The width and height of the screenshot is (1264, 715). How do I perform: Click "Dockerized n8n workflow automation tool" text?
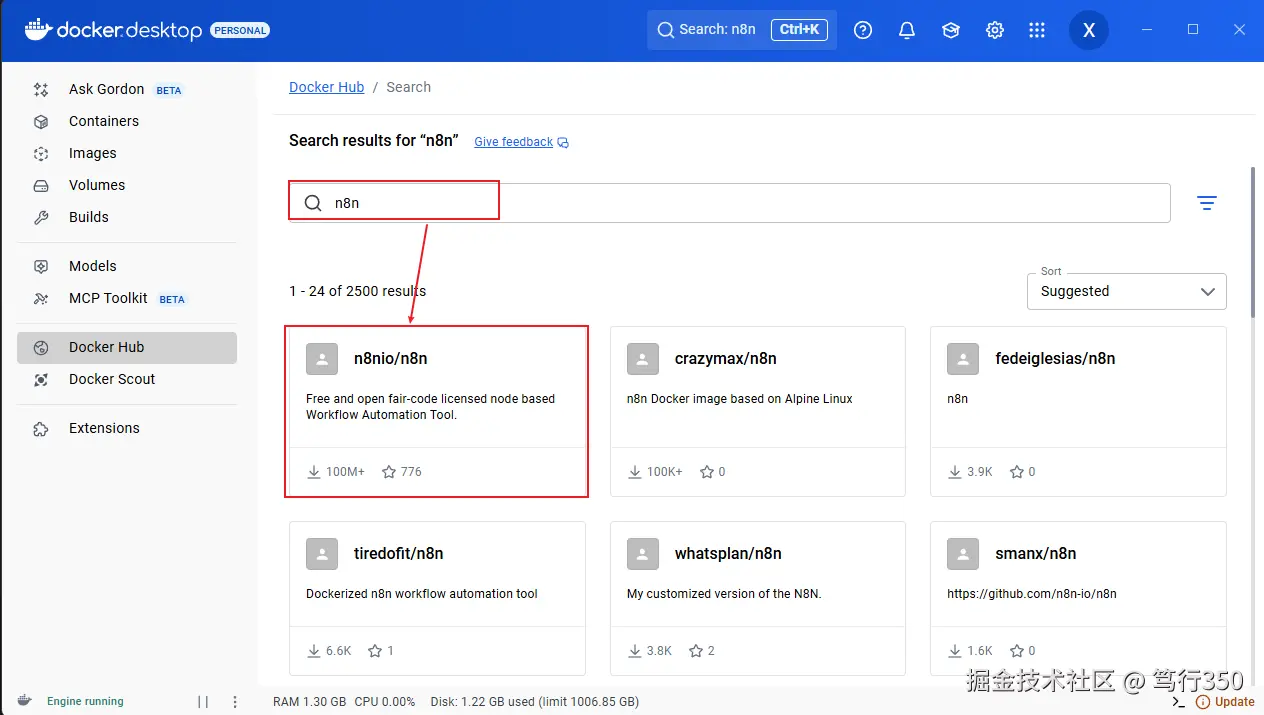(x=422, y=594)
